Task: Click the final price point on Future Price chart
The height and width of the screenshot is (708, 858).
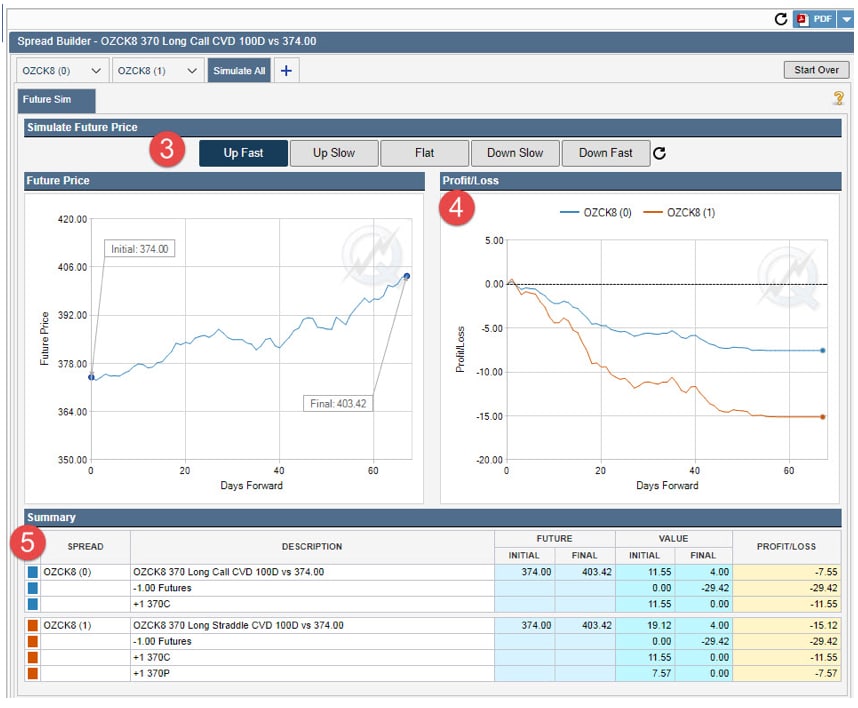Action: pos(406,276)
